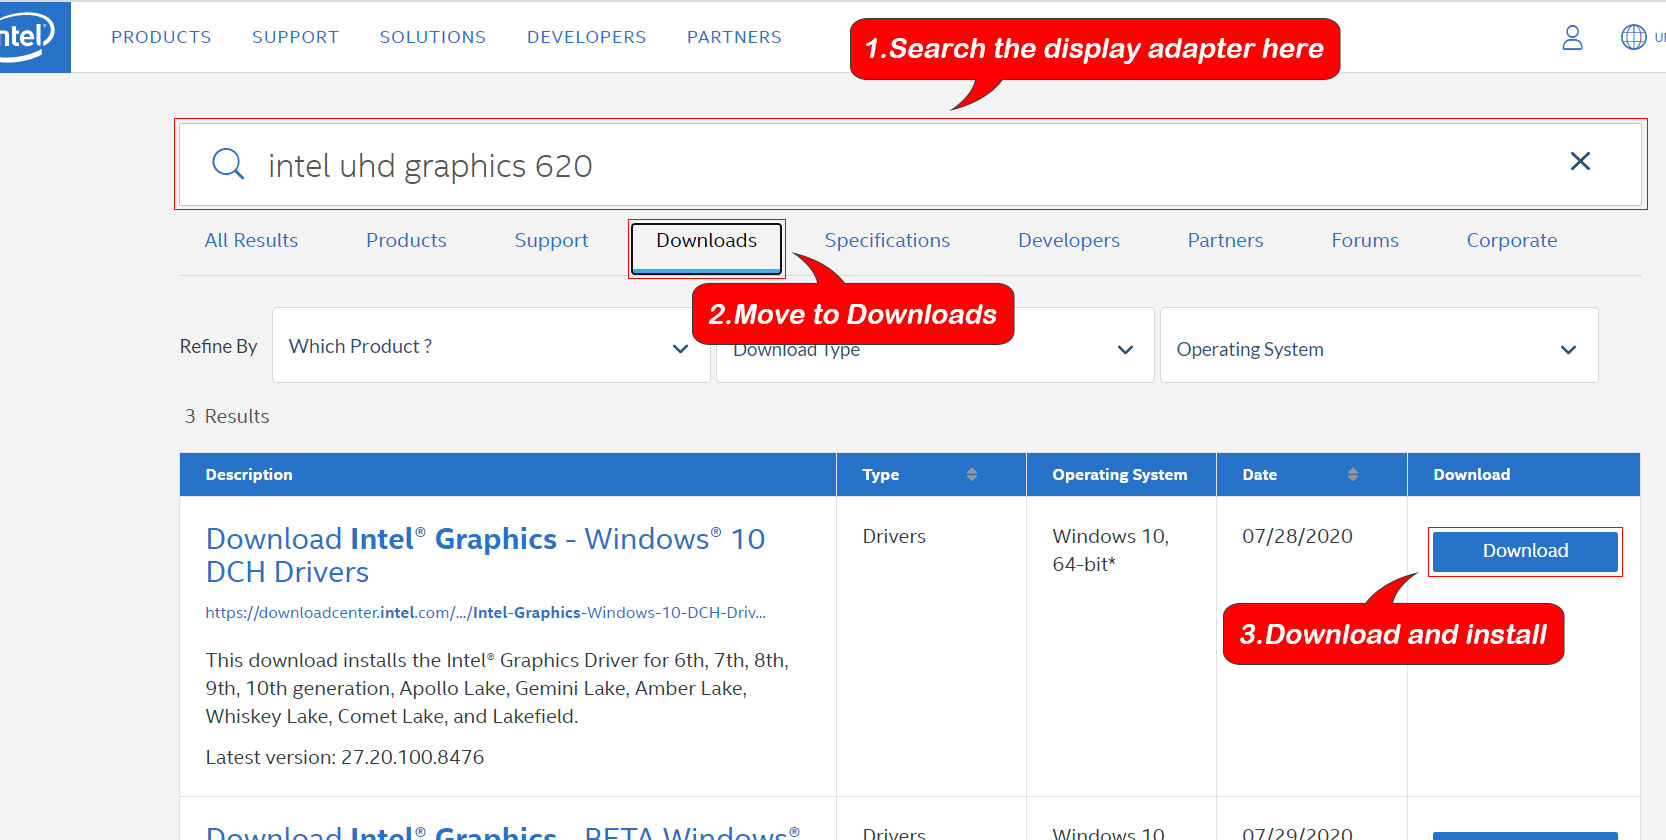Click the search input field
Image resolution: width=1666 pixels, height=840 pixels.
coord(910,165)
